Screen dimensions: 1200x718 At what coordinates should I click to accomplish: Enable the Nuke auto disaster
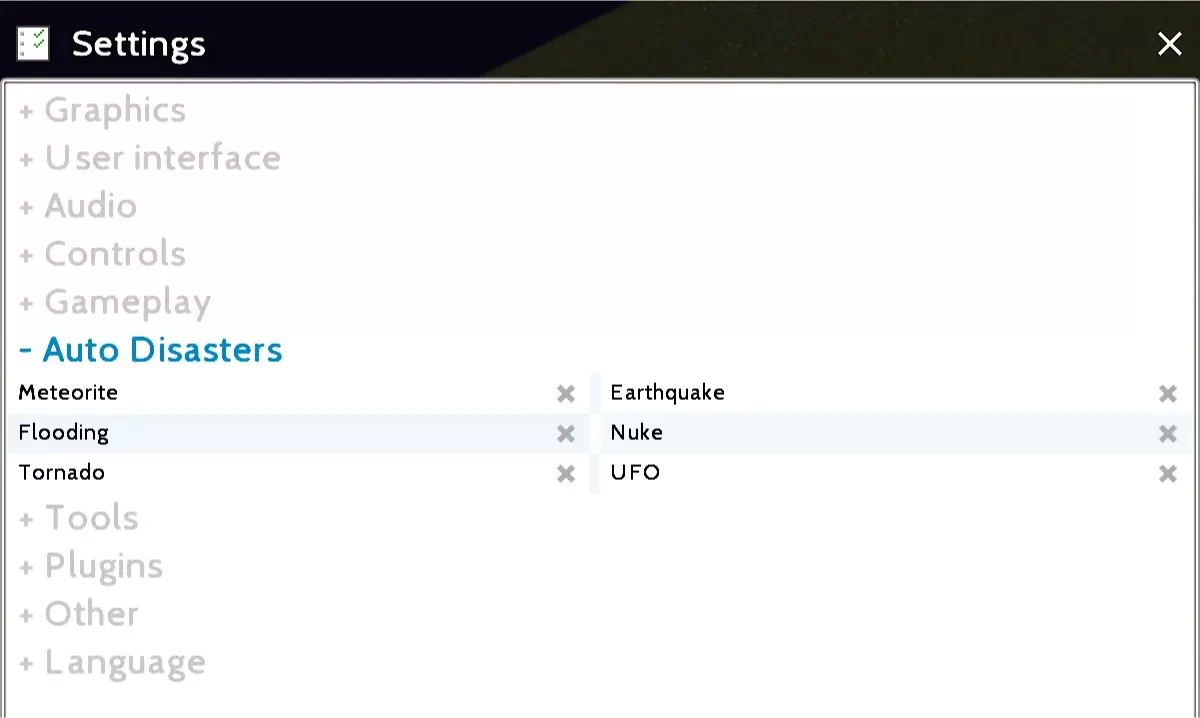(1167, 434)
